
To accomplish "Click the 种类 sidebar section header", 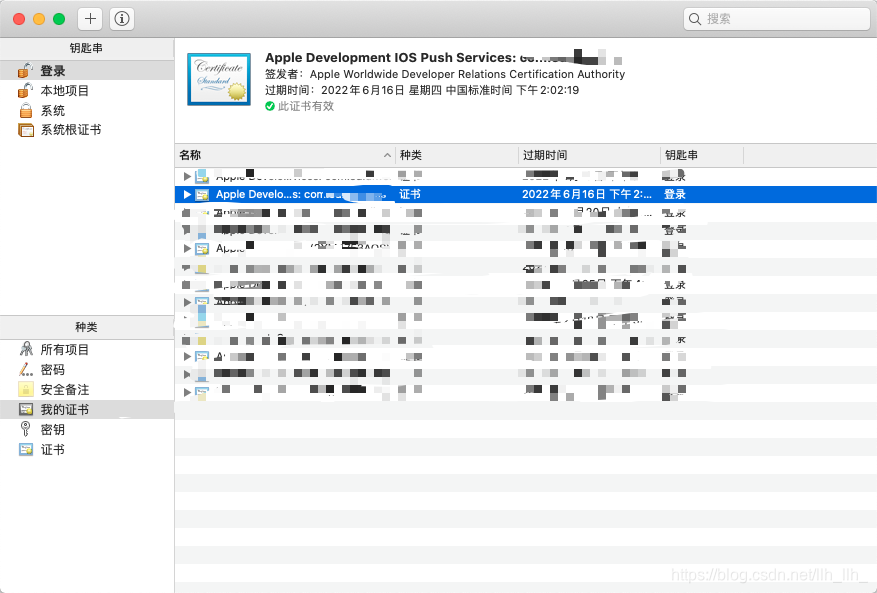I will coord(87,327).
